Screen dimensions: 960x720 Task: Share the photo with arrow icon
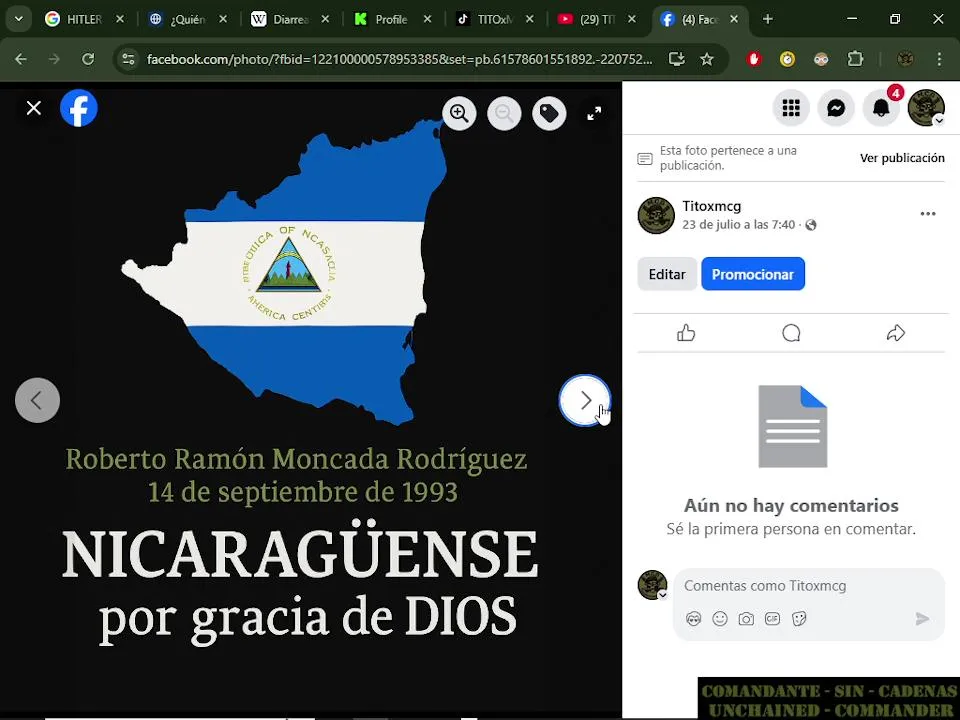tap(896, 333)
